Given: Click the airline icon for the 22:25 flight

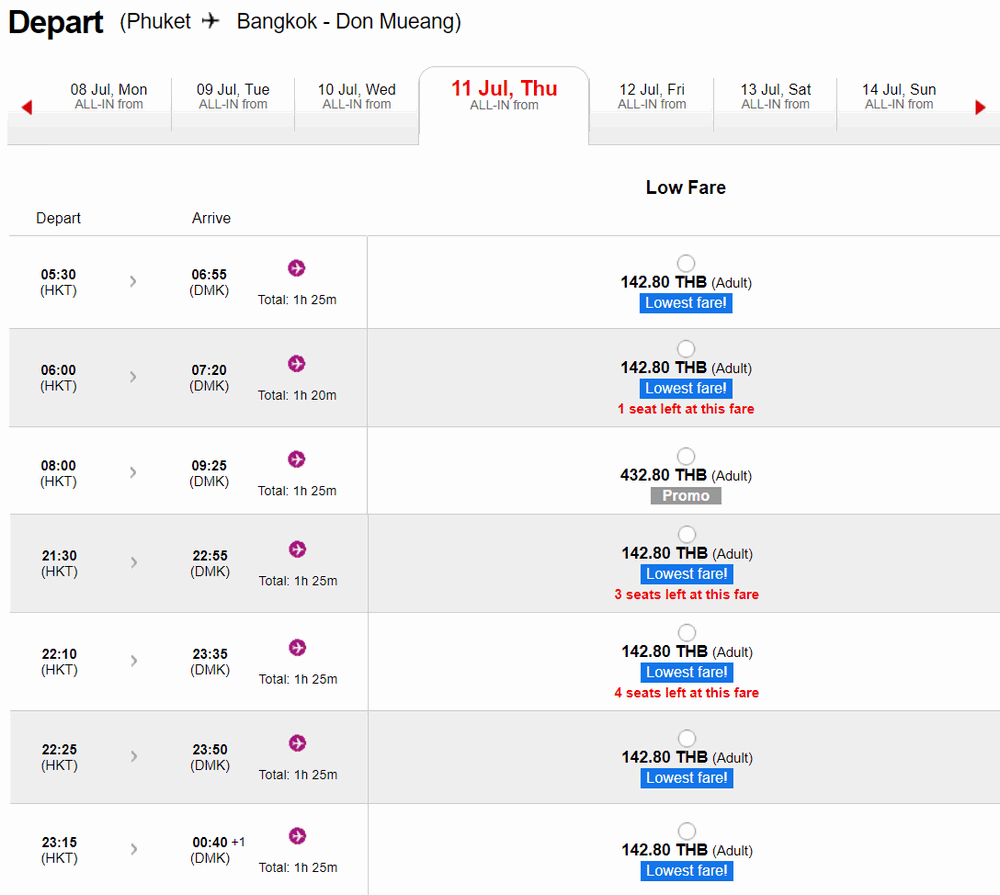Looking at the screenshot, I should pyautogui.click(x=296, y=743).
